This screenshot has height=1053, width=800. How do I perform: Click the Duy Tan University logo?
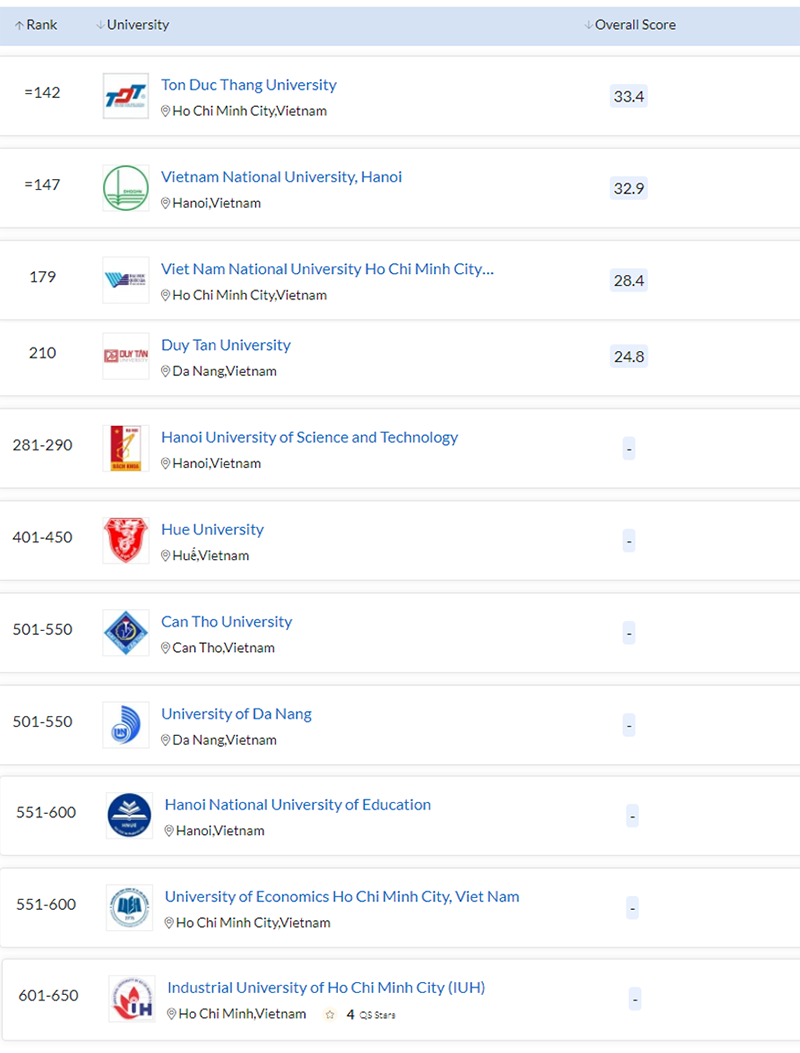tap(125, 356)
